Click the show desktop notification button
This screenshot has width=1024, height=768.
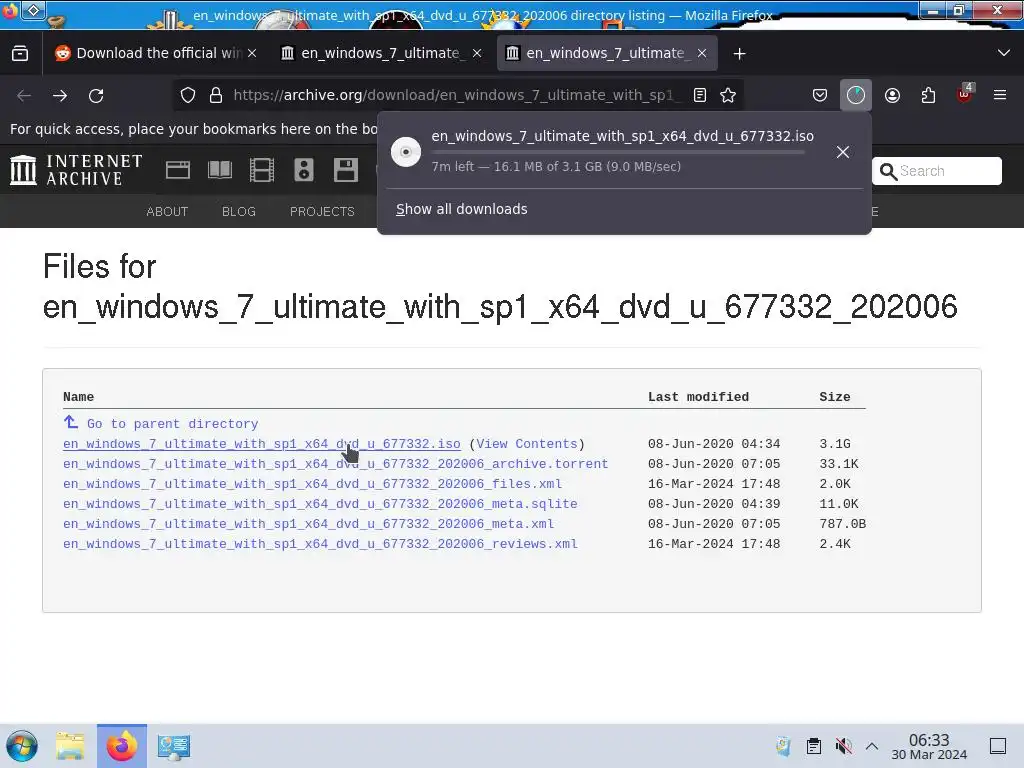[x=998, y=746]
